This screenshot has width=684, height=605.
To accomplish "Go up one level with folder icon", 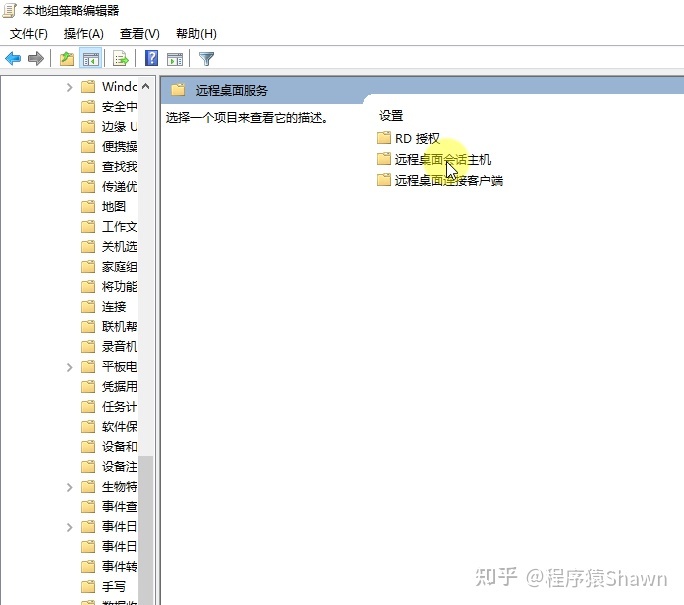I will tap(67, 58).
